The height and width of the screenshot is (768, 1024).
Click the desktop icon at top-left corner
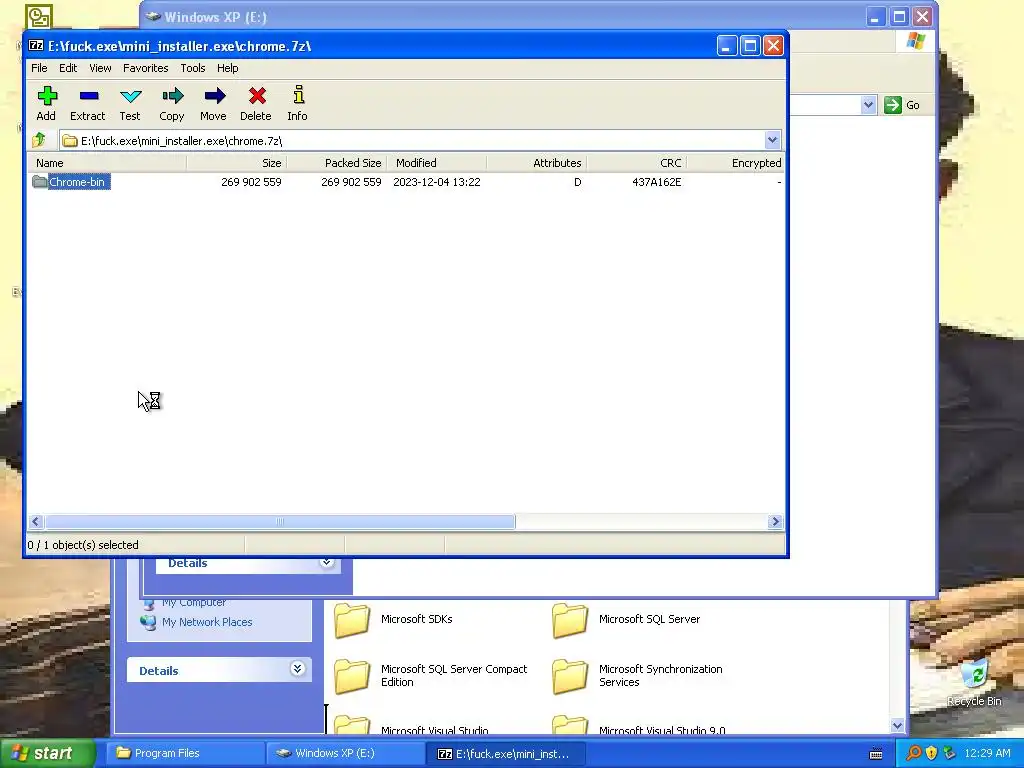[39, 16]
